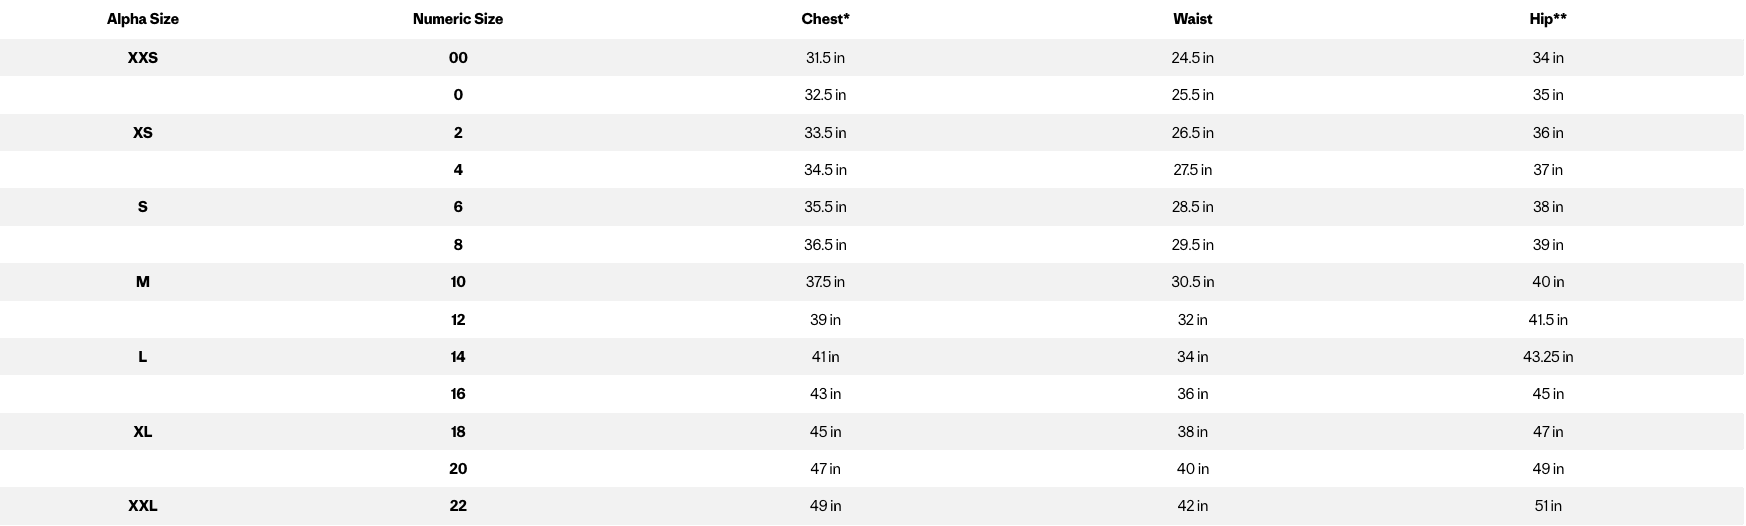Screen dimensions: 1746x526
Task: Click the Alpha Size column header
Action: pyautogui.click(x=143, y=19)
